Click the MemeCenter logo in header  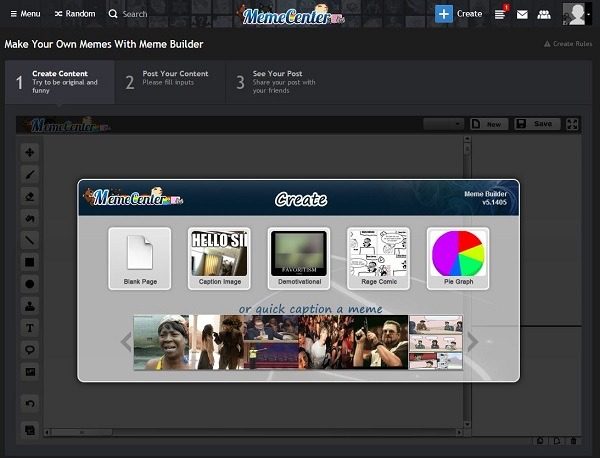(292, 15)
